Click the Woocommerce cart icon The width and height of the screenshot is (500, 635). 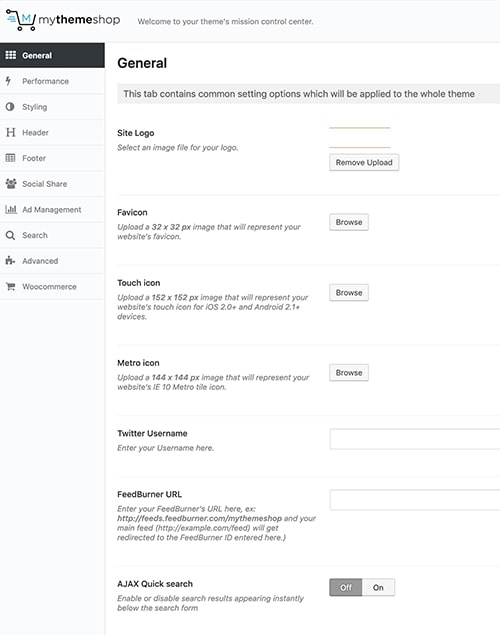click(11, 287)
